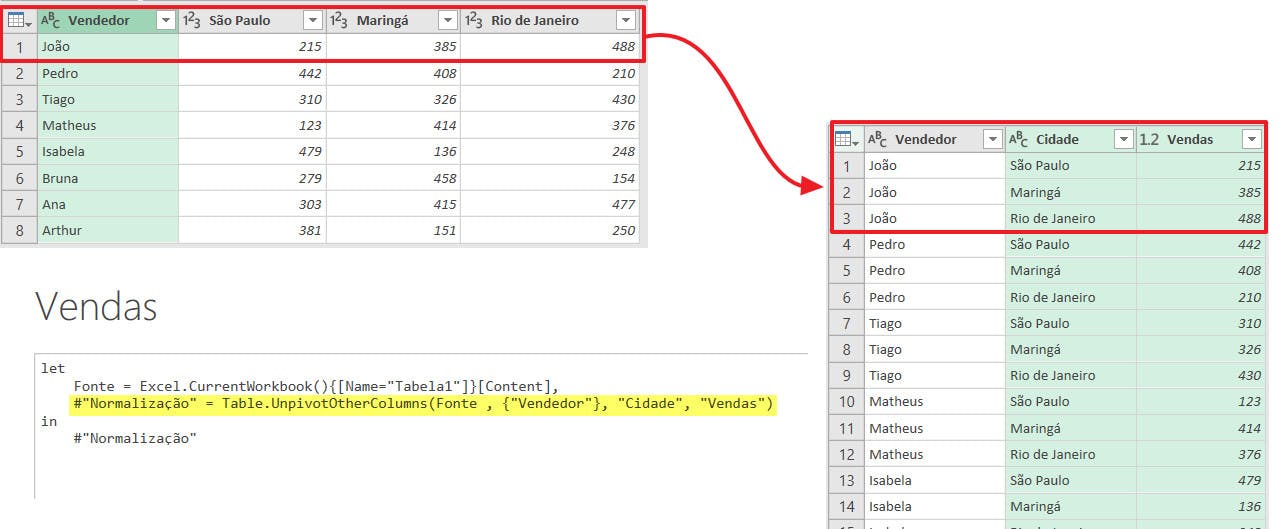The height and width of the screenshot is (529, 1281).
Task: Click the Fonte = Excel.CurrentWorkbook code line
Action: pos(316,387)
